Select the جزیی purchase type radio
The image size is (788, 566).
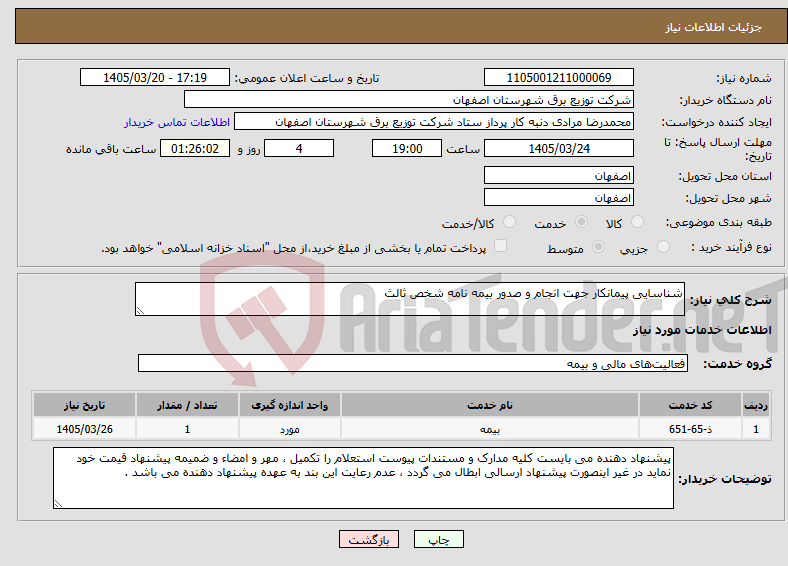663,246
